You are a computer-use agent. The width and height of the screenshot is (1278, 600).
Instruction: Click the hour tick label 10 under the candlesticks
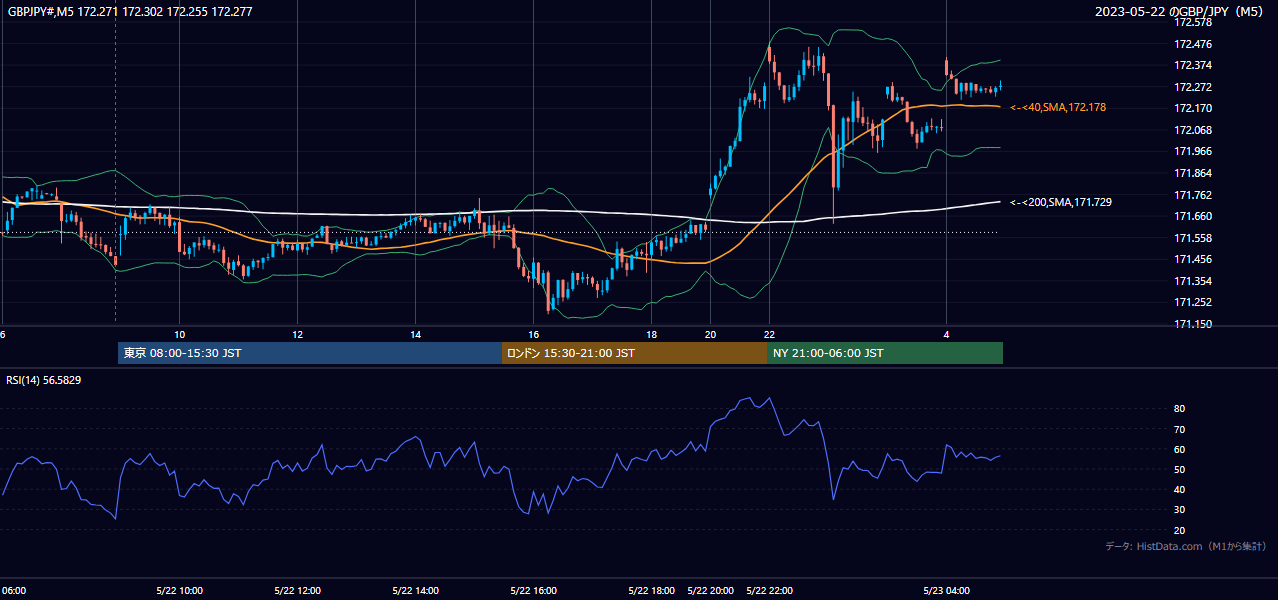tap(180, 334)
